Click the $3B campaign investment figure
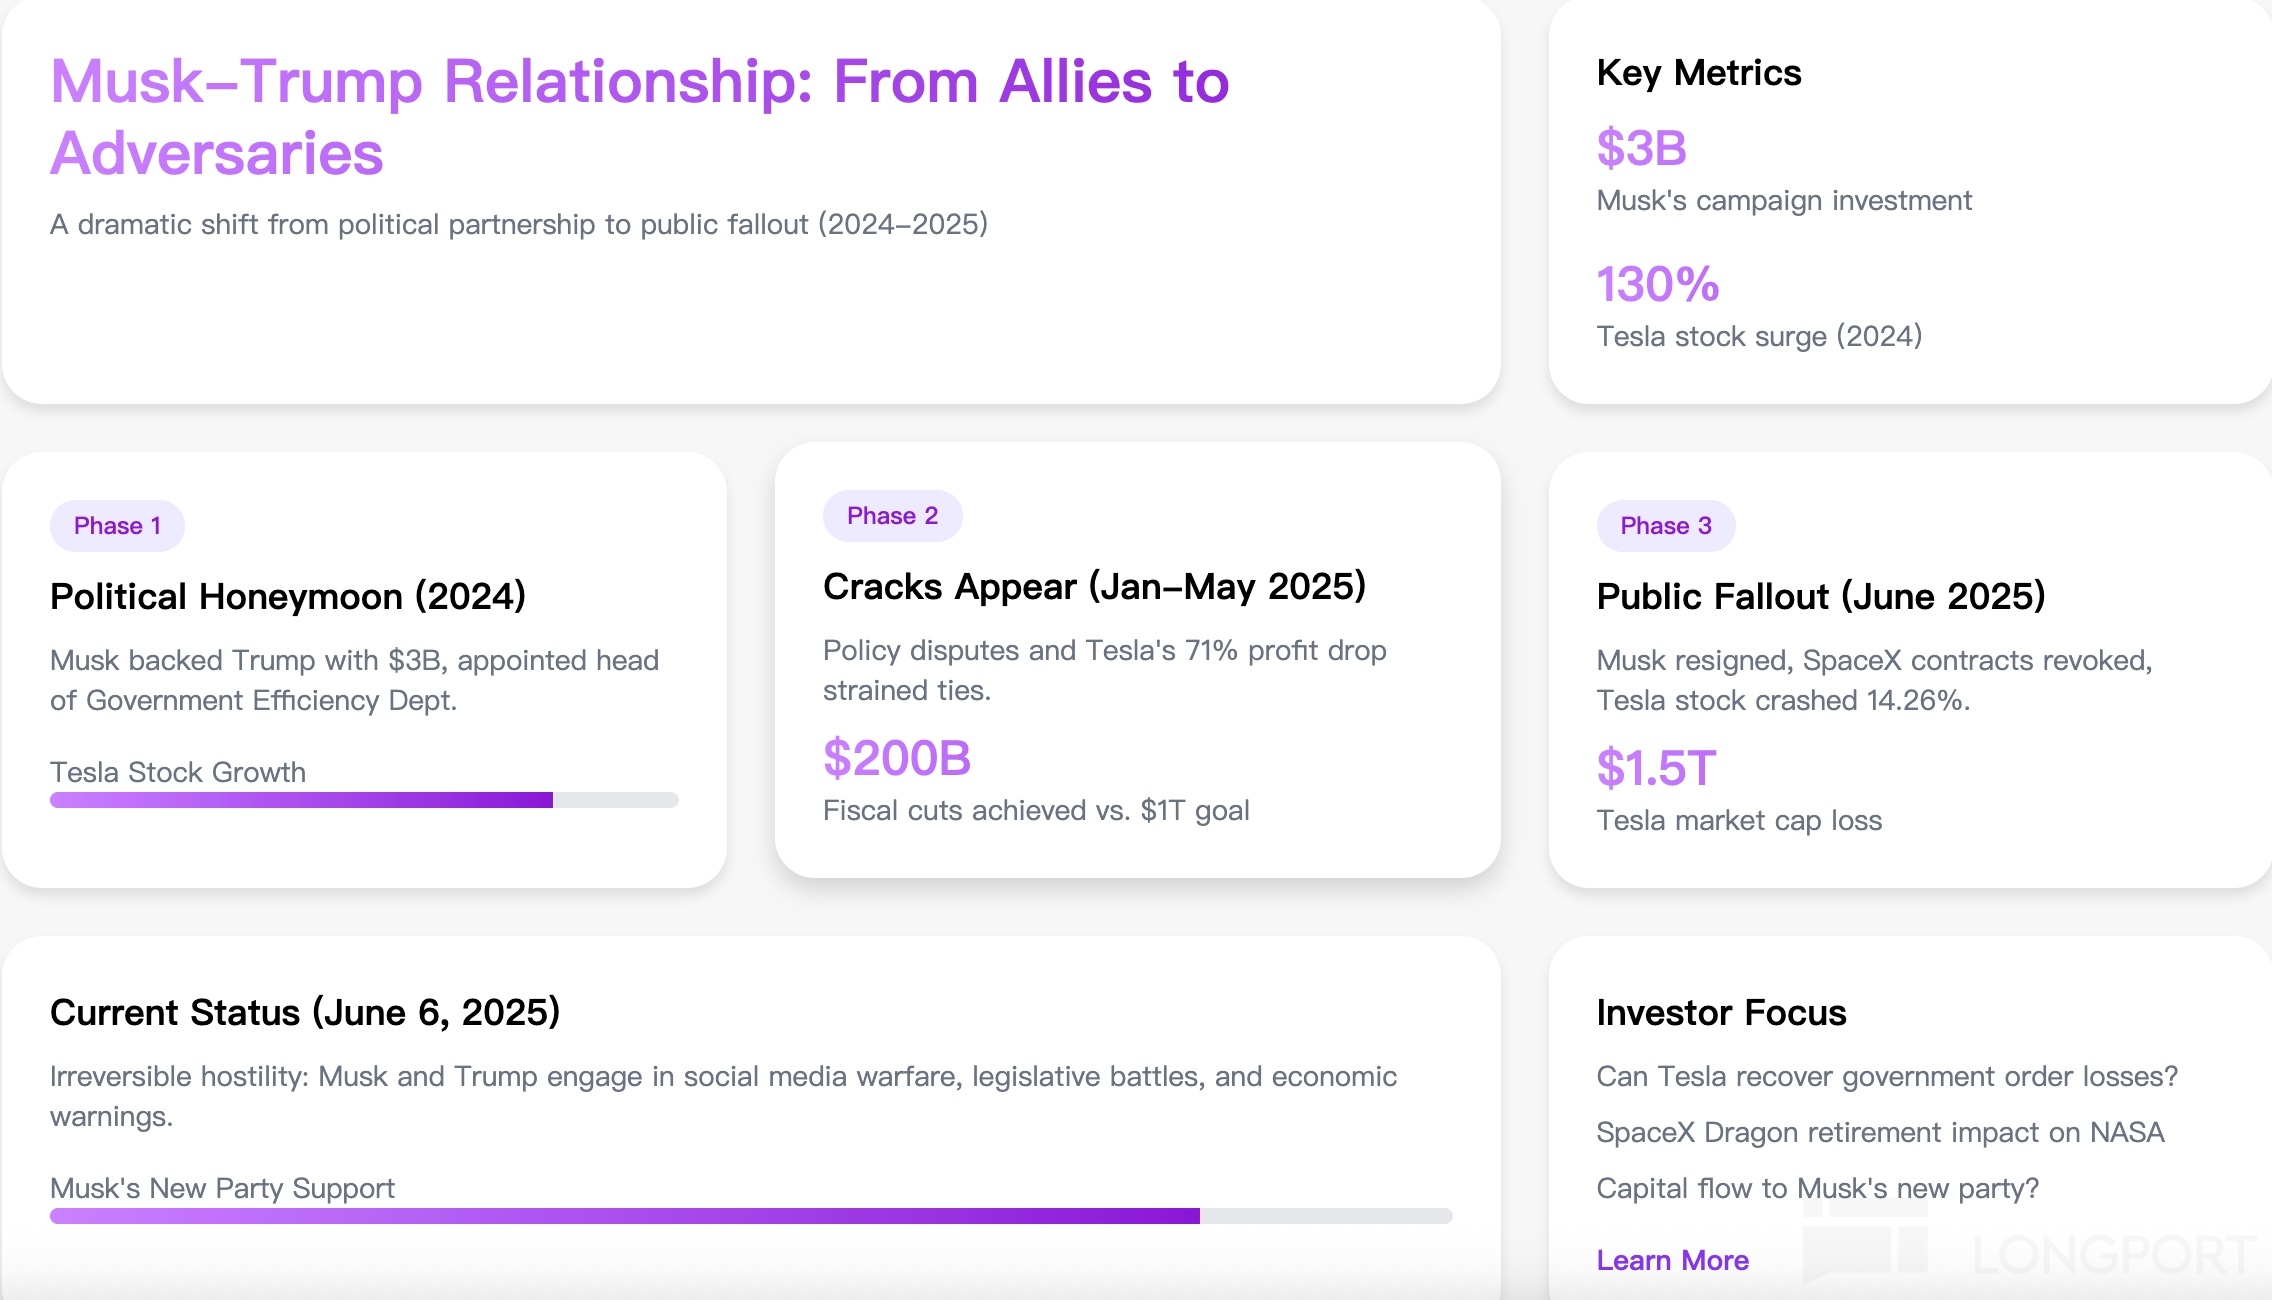This screenshot has width=2272, height=1300. [1641, 149]
